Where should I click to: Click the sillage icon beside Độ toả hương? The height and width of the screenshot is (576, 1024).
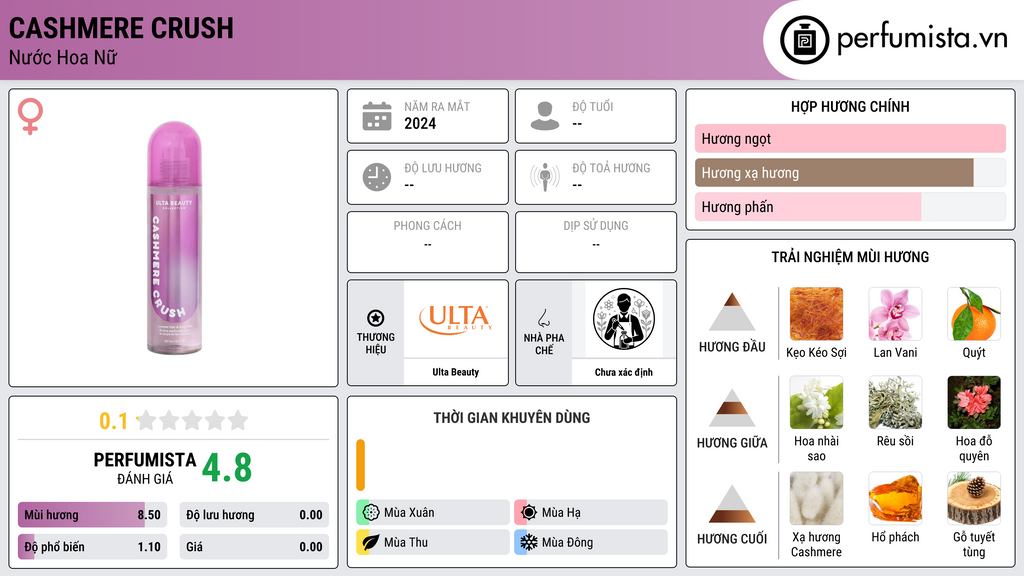click(545, 177)
